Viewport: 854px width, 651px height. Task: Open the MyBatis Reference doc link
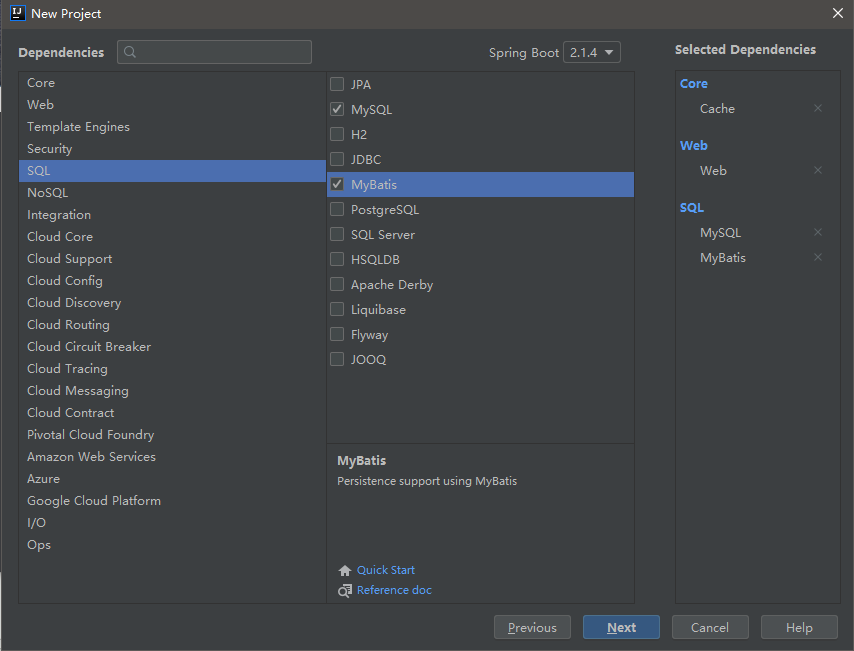394,591
